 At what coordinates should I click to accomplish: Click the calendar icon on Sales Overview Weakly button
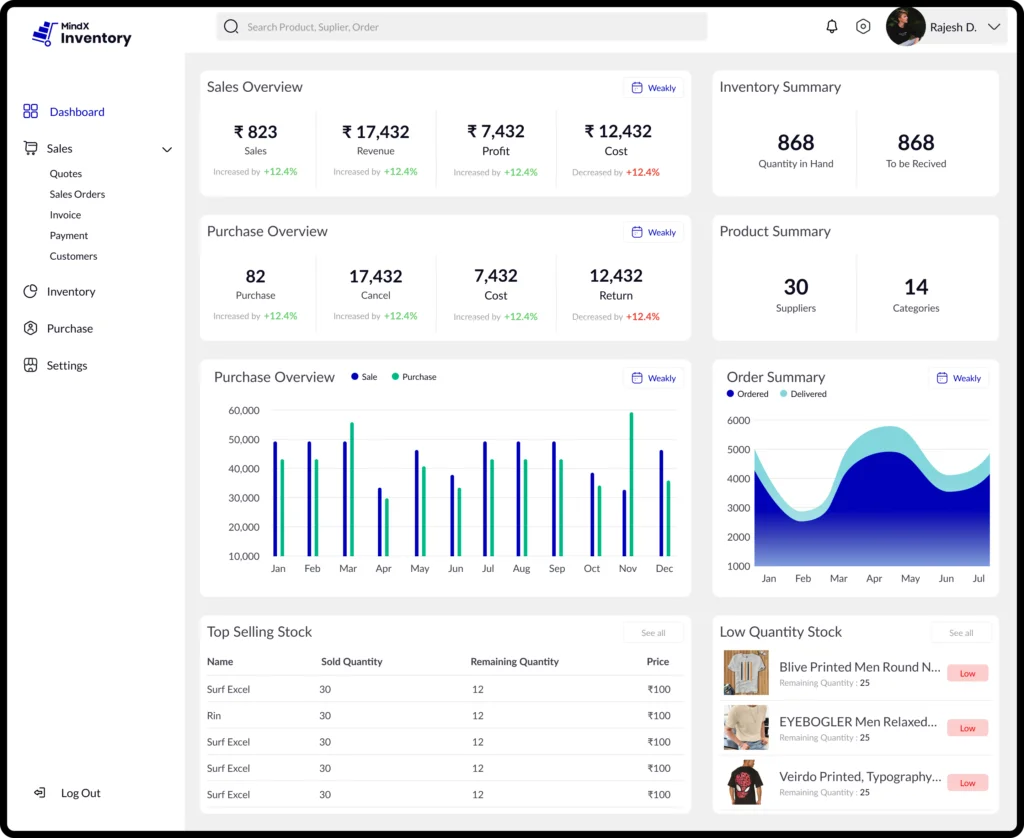tap(637, 88)
